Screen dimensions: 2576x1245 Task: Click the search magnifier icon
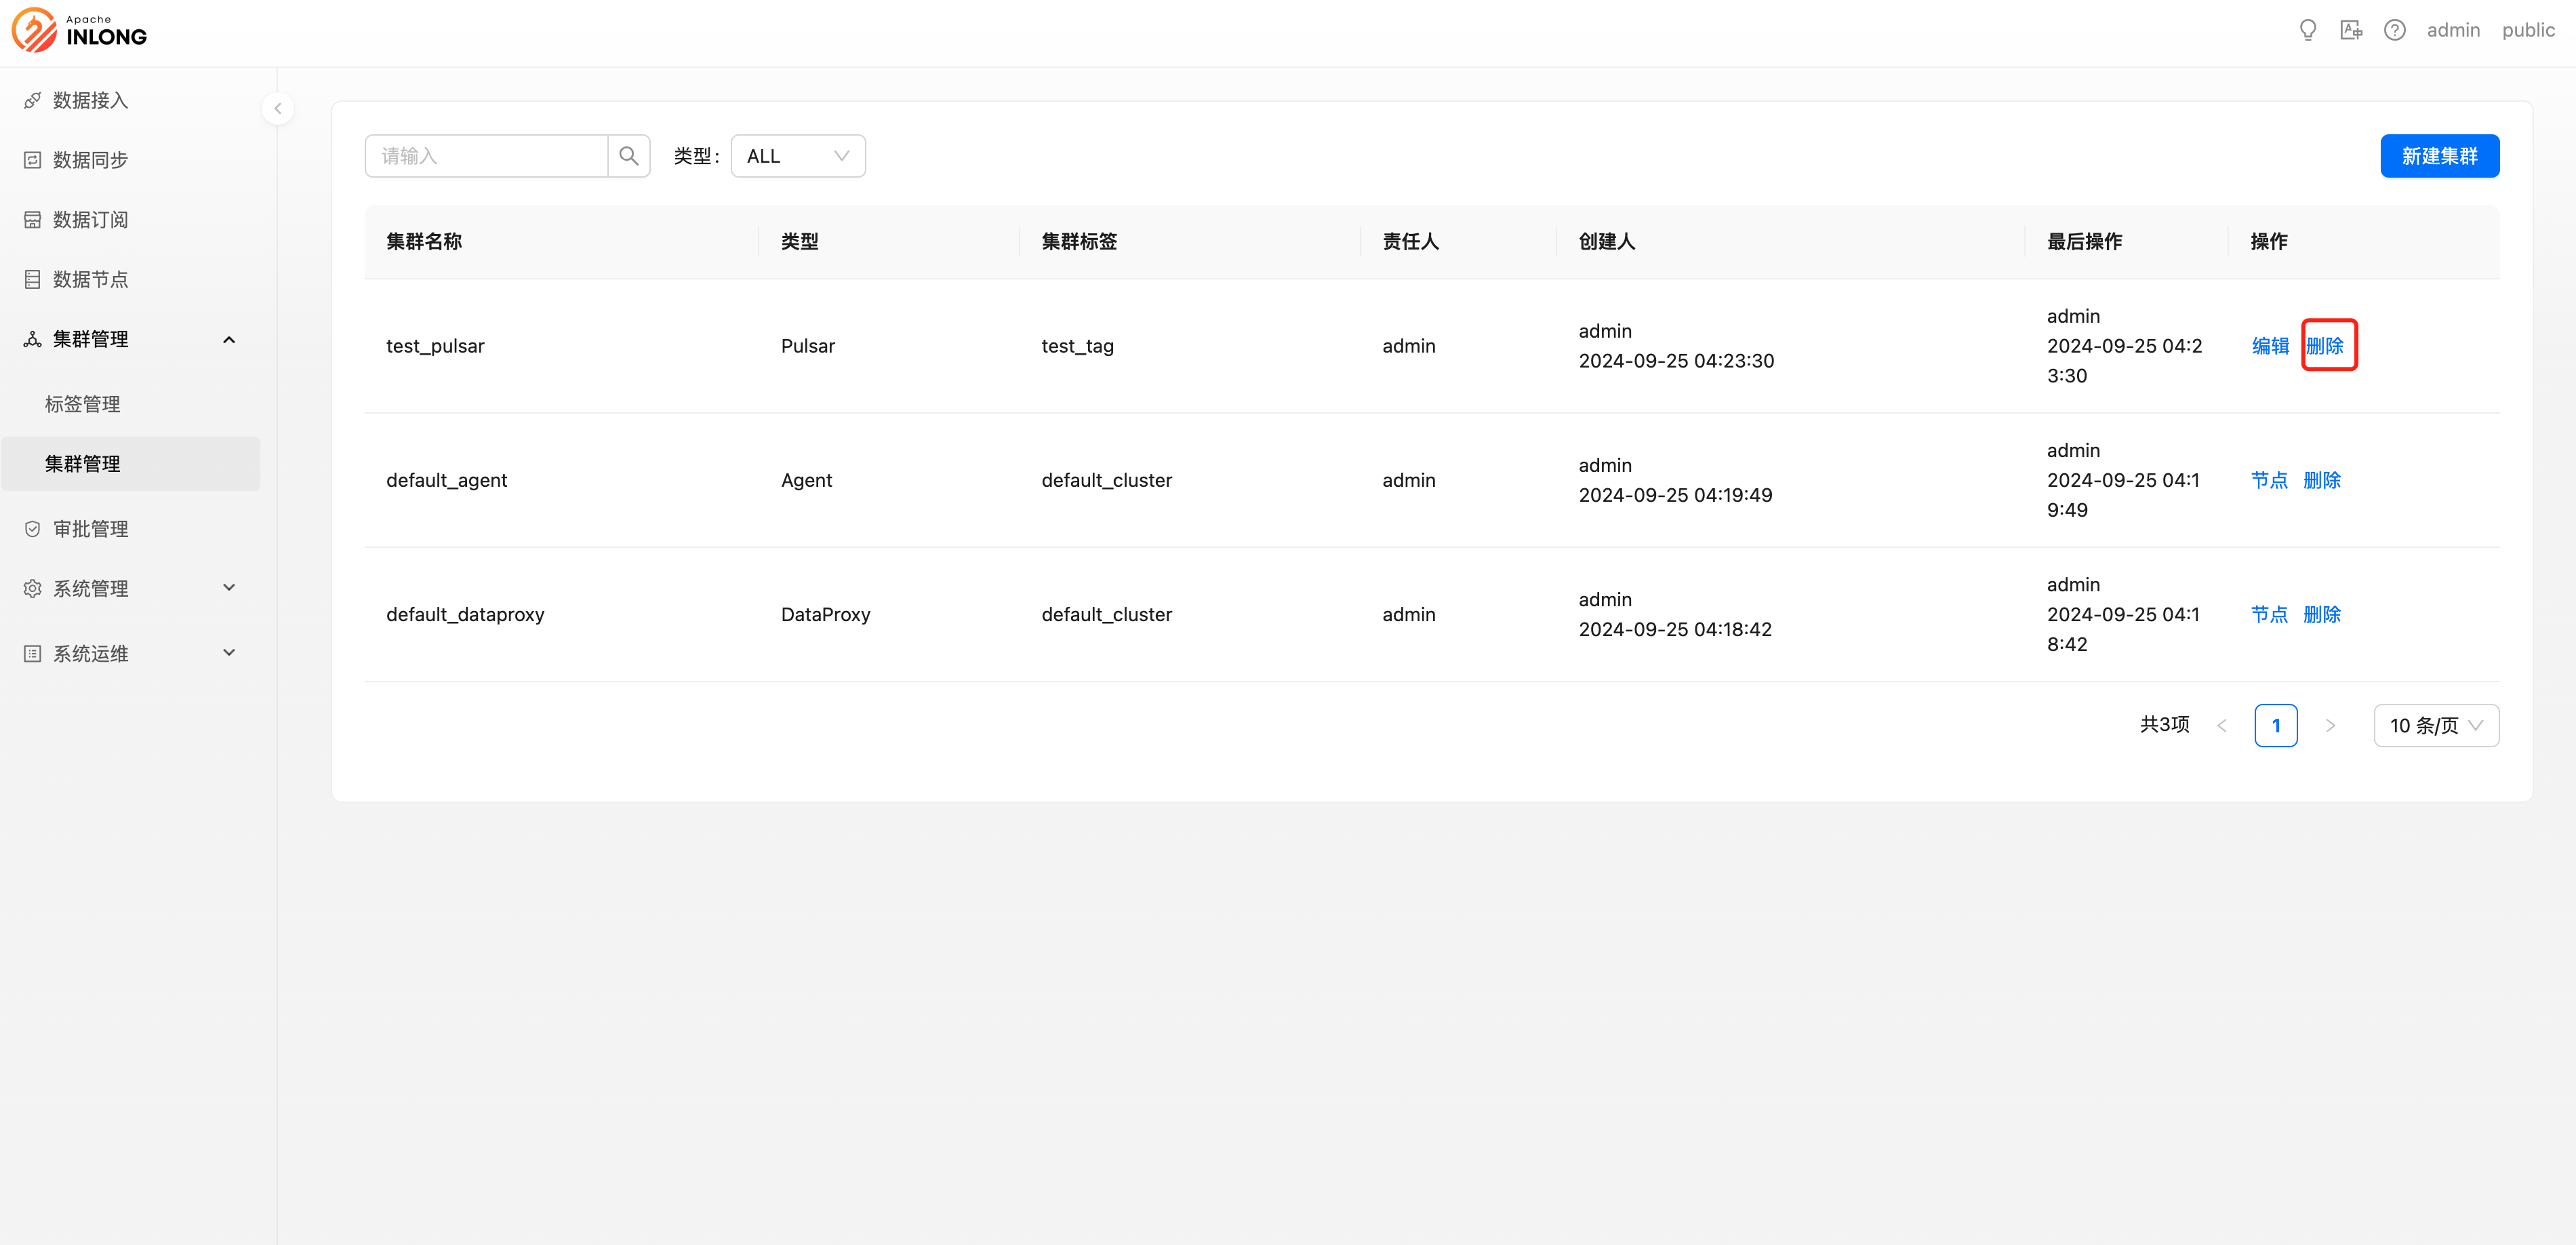[x=628, y=156]
